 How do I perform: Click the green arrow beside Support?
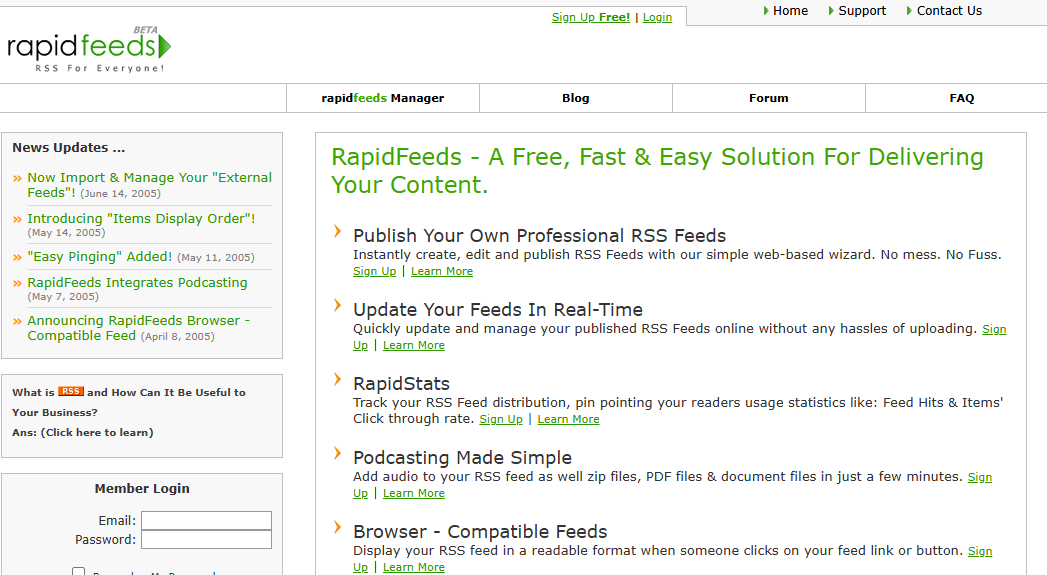point(831,11)
